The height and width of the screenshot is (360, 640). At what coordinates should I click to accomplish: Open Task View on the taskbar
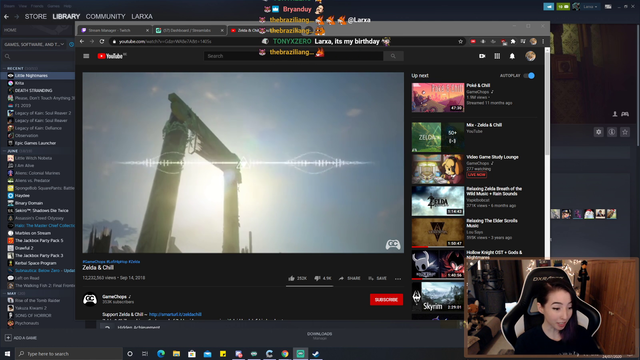click(x=145, y=353)
